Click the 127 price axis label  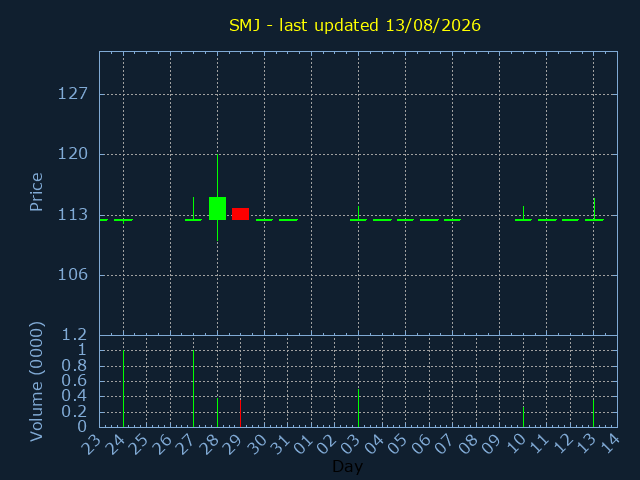(x=73, y=94)
